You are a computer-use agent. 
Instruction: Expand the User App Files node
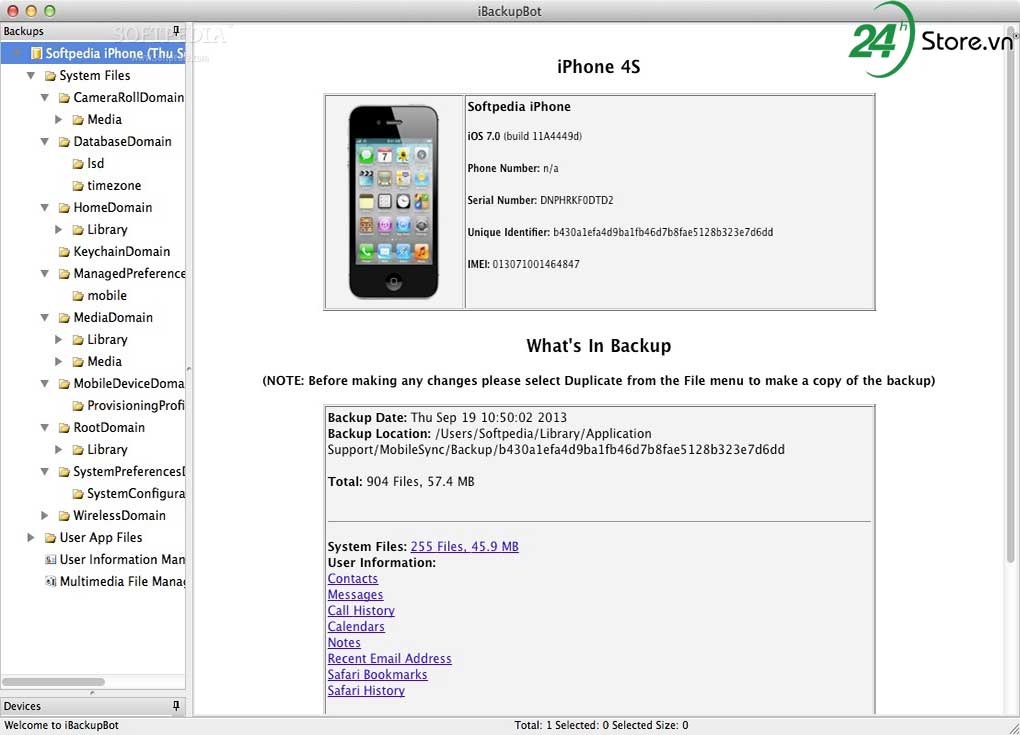click(31, 538)
